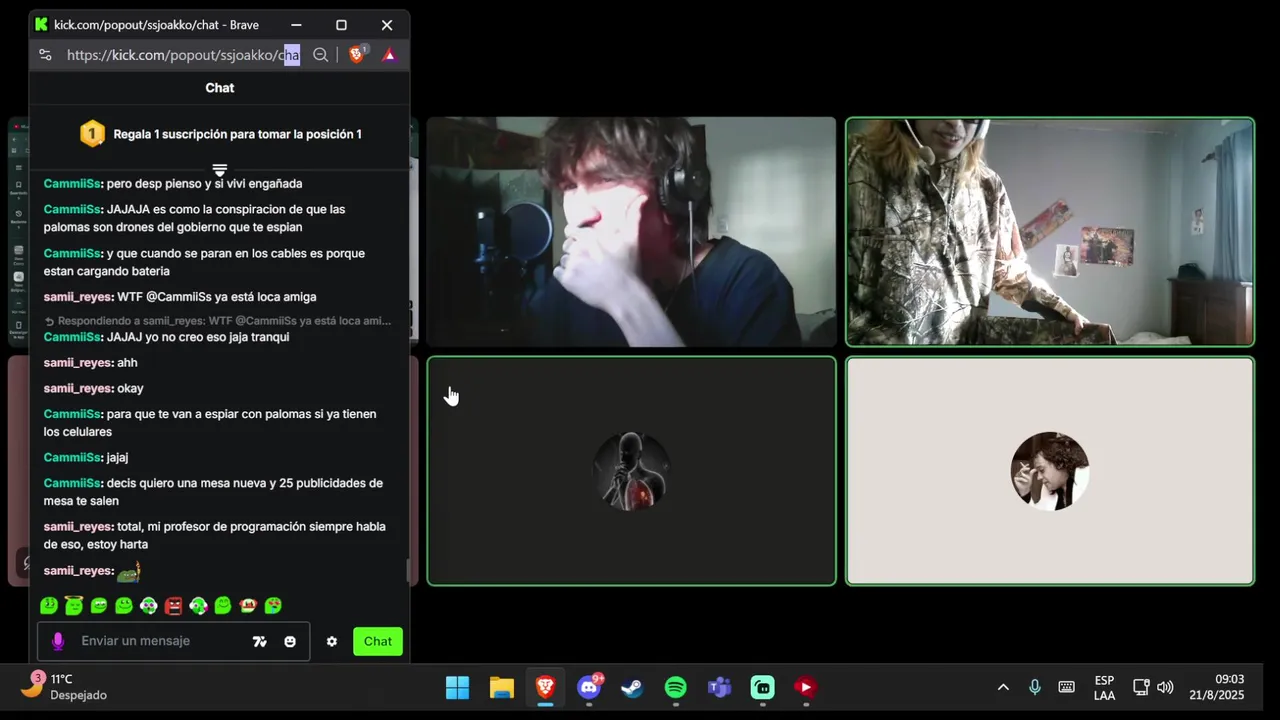This screenshot has height=720, width=1280.
Task: Open the Brave site settings icon
Action: pos(45,55)
